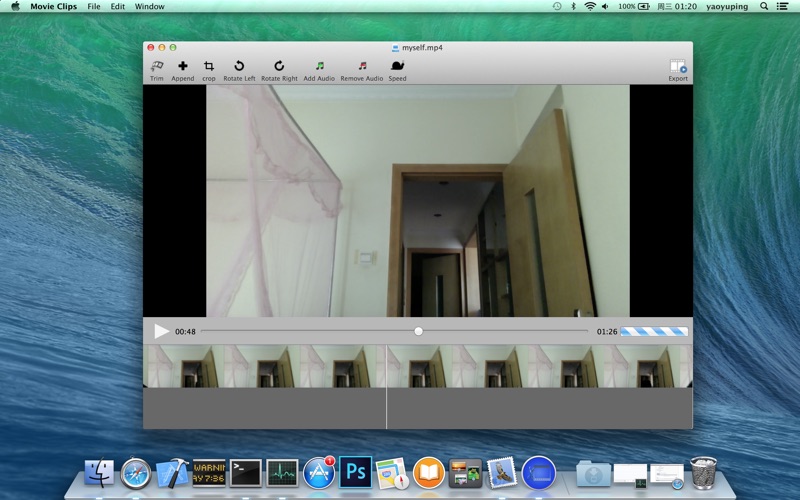Open Activity Monitor from the Dock
800x500 pixels.
pos(282,473)
